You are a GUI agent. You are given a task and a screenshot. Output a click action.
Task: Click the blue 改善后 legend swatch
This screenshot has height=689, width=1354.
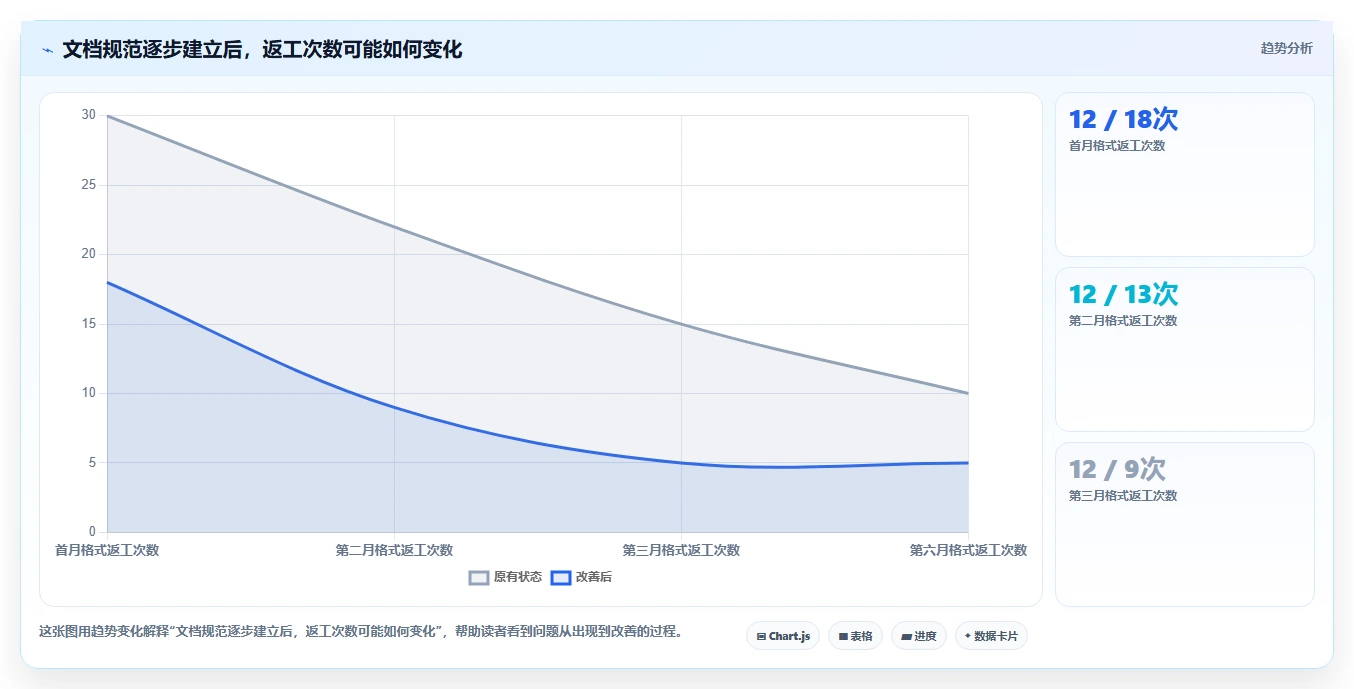click(x=561, y=577)
